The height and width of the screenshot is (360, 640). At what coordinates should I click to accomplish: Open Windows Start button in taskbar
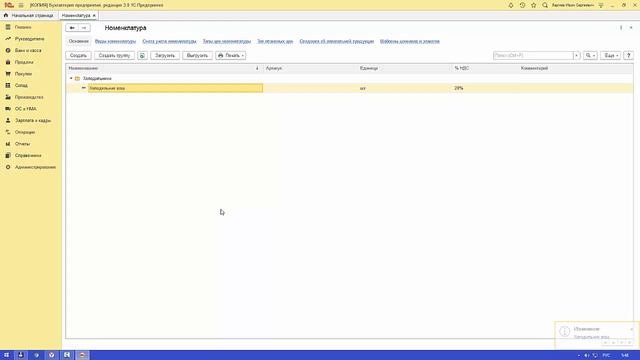(x=6, y=355)
